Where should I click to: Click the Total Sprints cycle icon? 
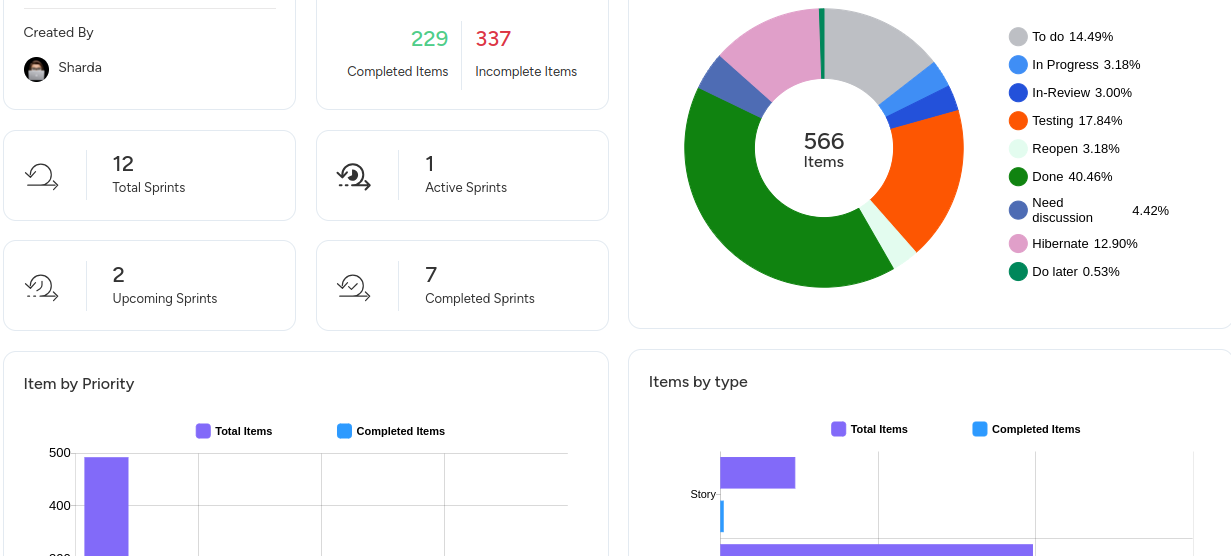click(41, 176)
